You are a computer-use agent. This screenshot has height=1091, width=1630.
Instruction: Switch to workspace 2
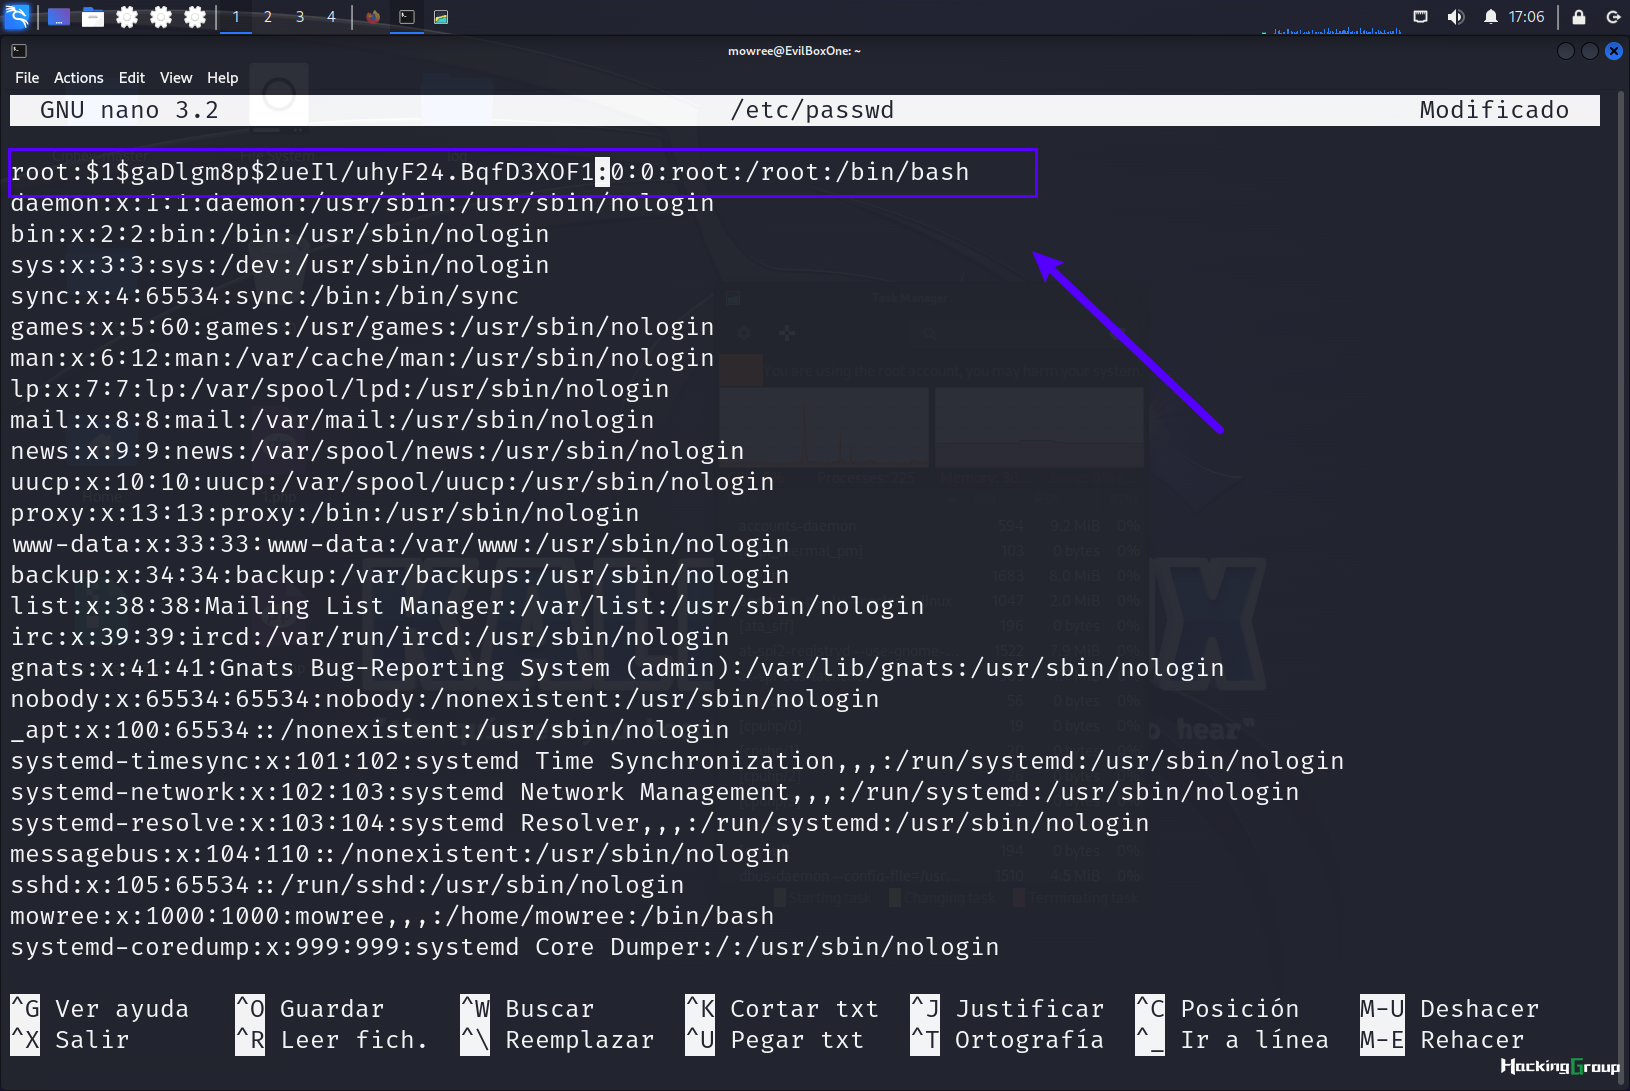[x=268, y=17]
